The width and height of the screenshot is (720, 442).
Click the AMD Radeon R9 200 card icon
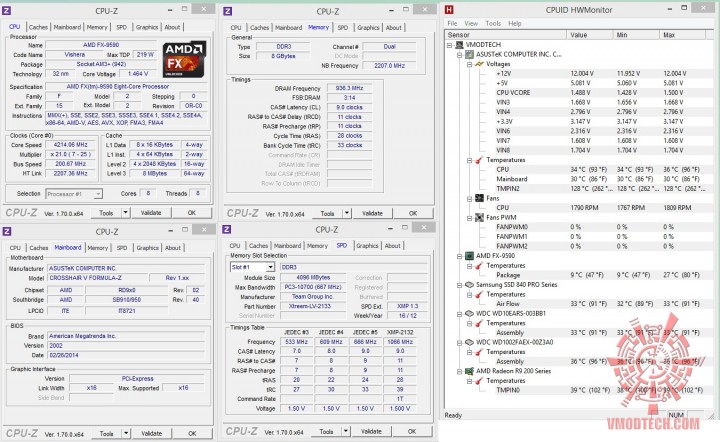469,371
